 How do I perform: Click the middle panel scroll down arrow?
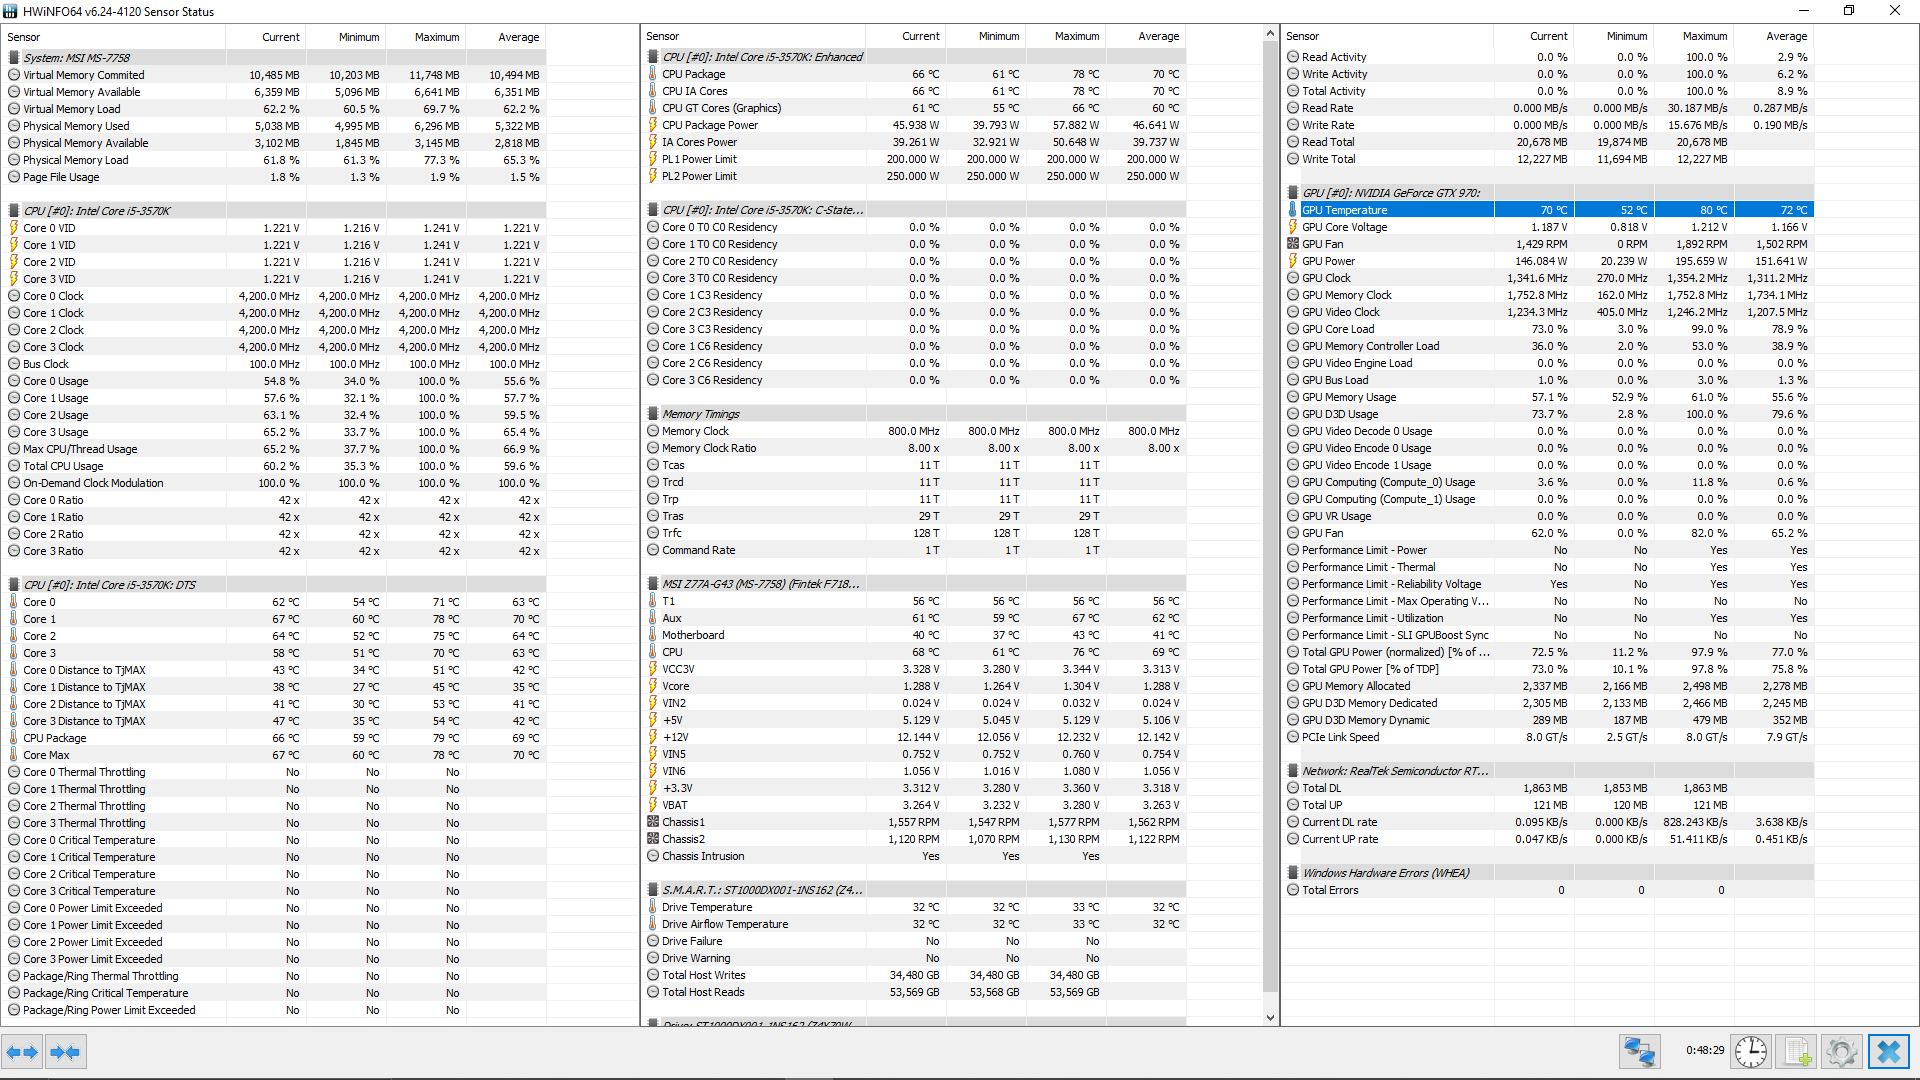point(1271,1018)
